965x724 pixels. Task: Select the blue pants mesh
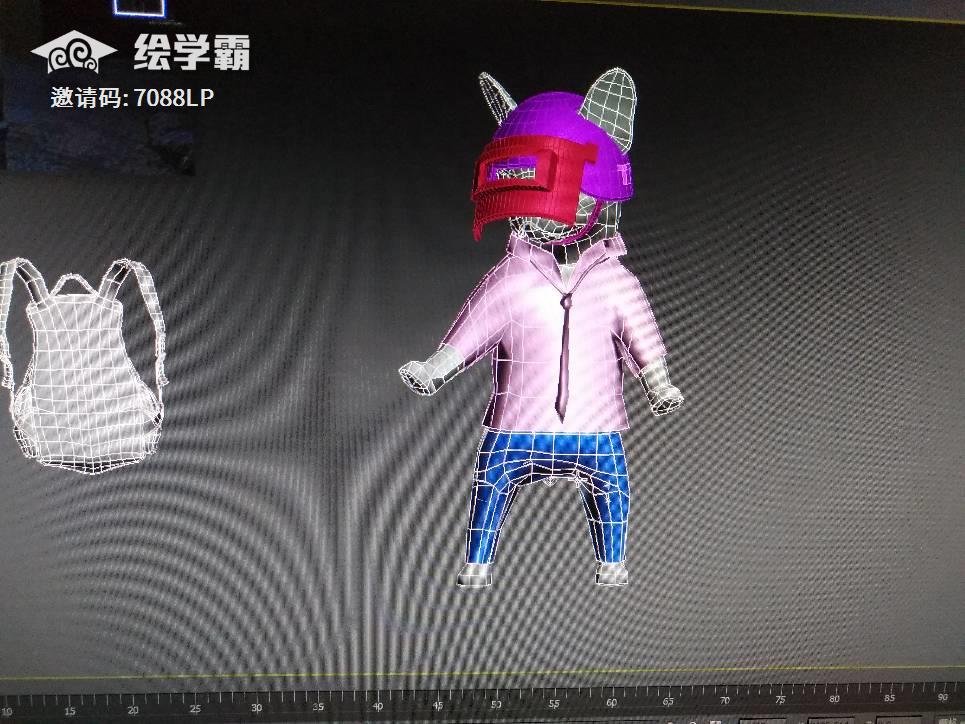tap(551, 496)
